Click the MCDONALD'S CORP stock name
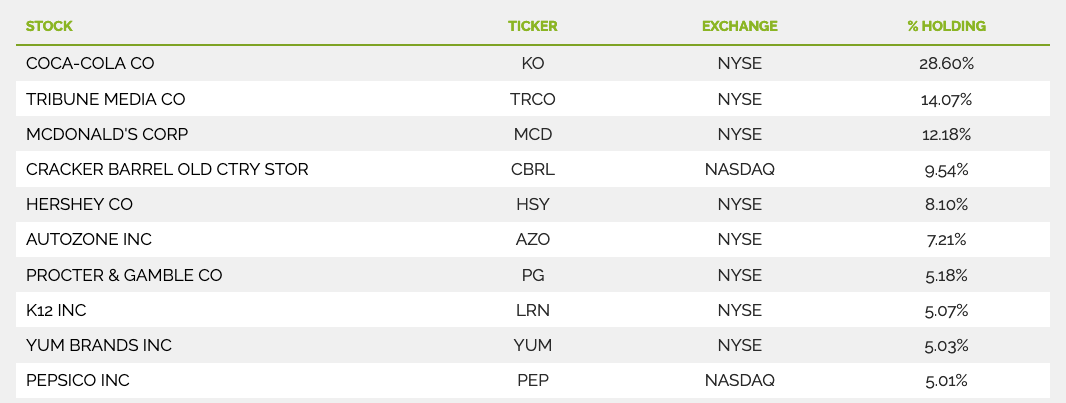This screenshot has height=403, width=1066. [107, 135]
